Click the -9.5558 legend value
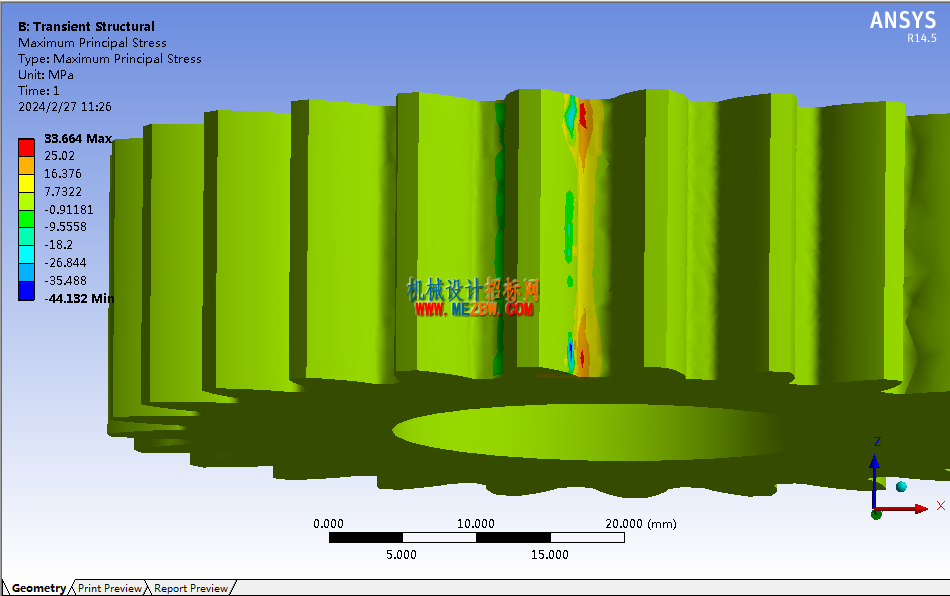This screenshot has width=950, height=596. 65,227
